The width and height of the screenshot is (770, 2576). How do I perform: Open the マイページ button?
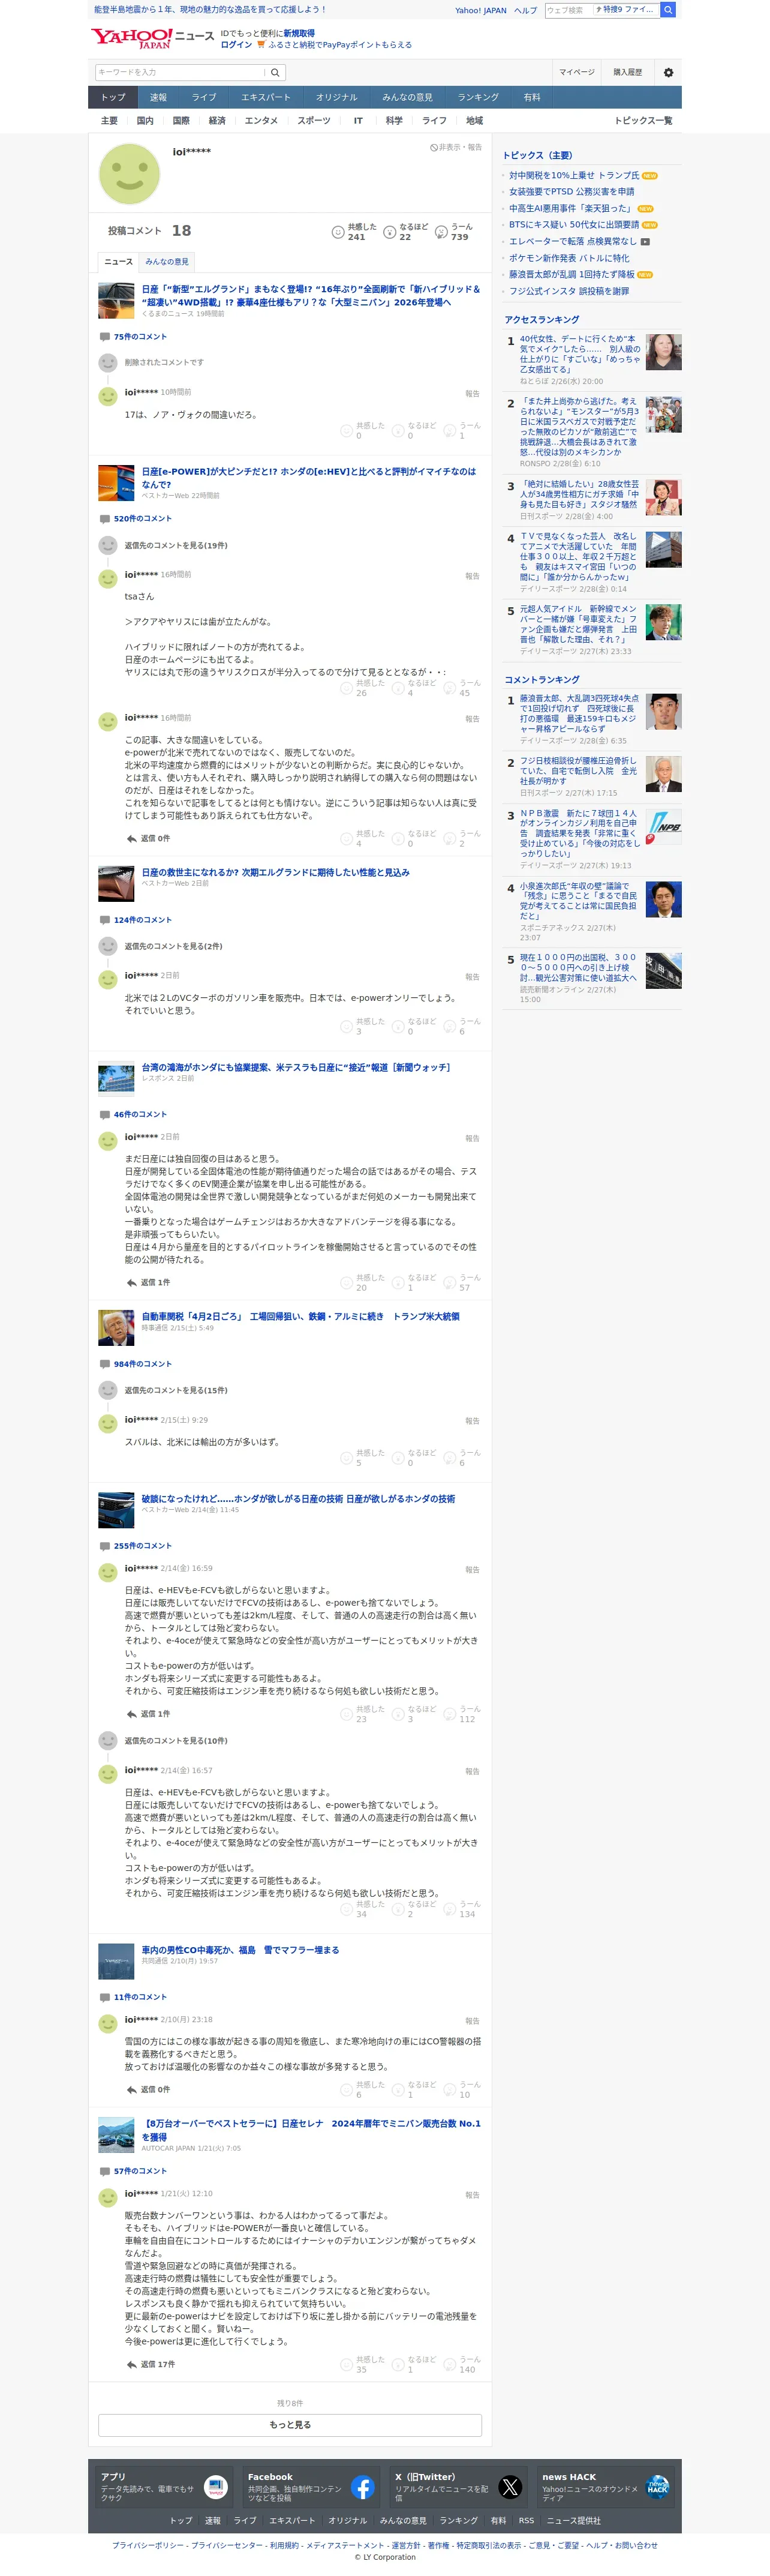[577, 72]
